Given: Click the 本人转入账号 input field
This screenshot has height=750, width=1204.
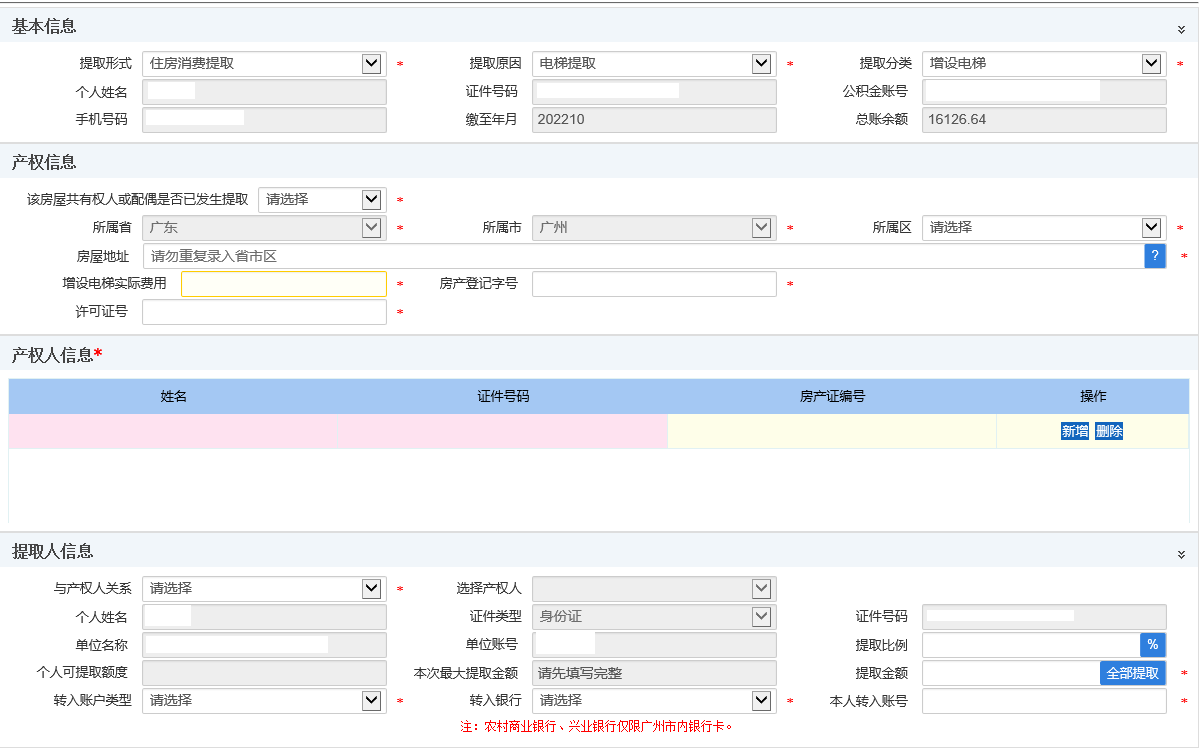Looking at the screenshot, I should 1043,701.
